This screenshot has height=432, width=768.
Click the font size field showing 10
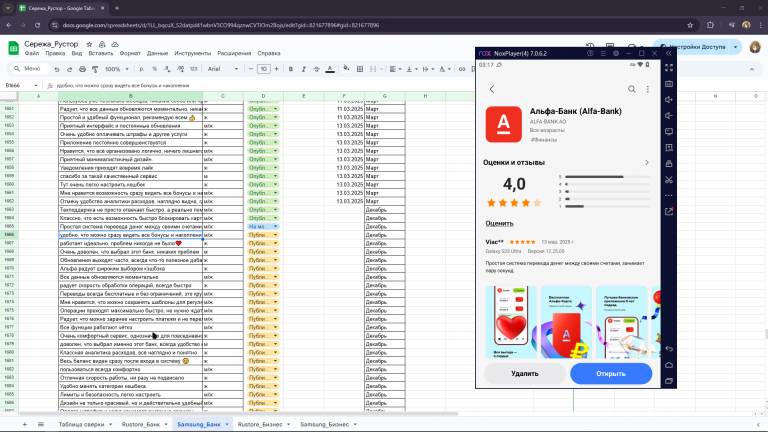(x=264, y=69)
